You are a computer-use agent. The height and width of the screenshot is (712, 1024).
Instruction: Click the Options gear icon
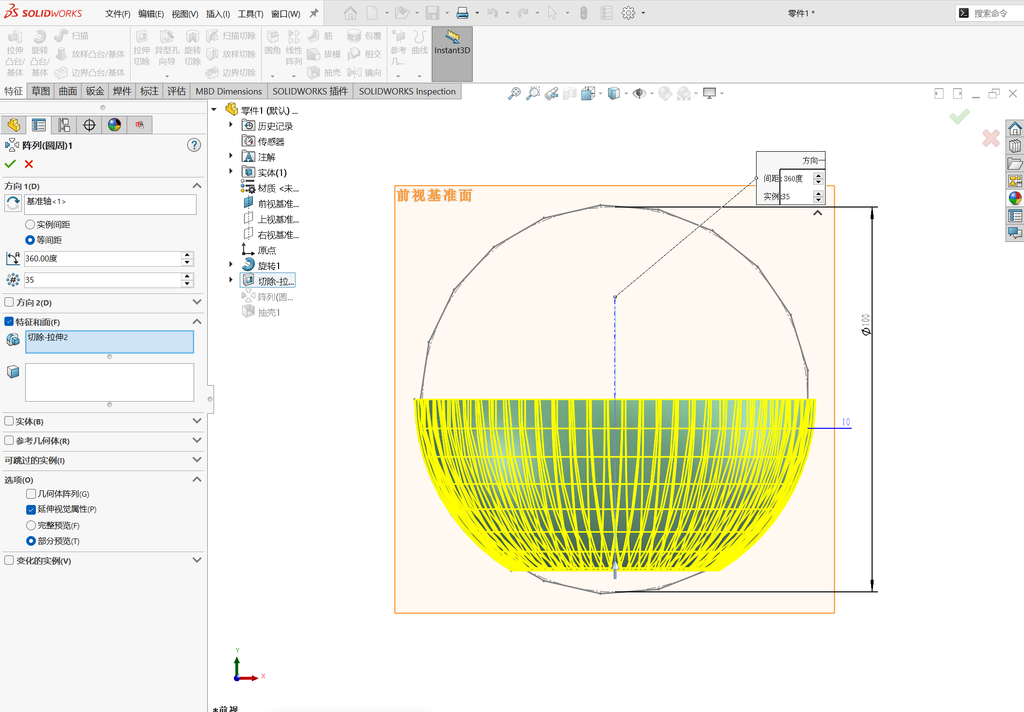click(628, 13)
